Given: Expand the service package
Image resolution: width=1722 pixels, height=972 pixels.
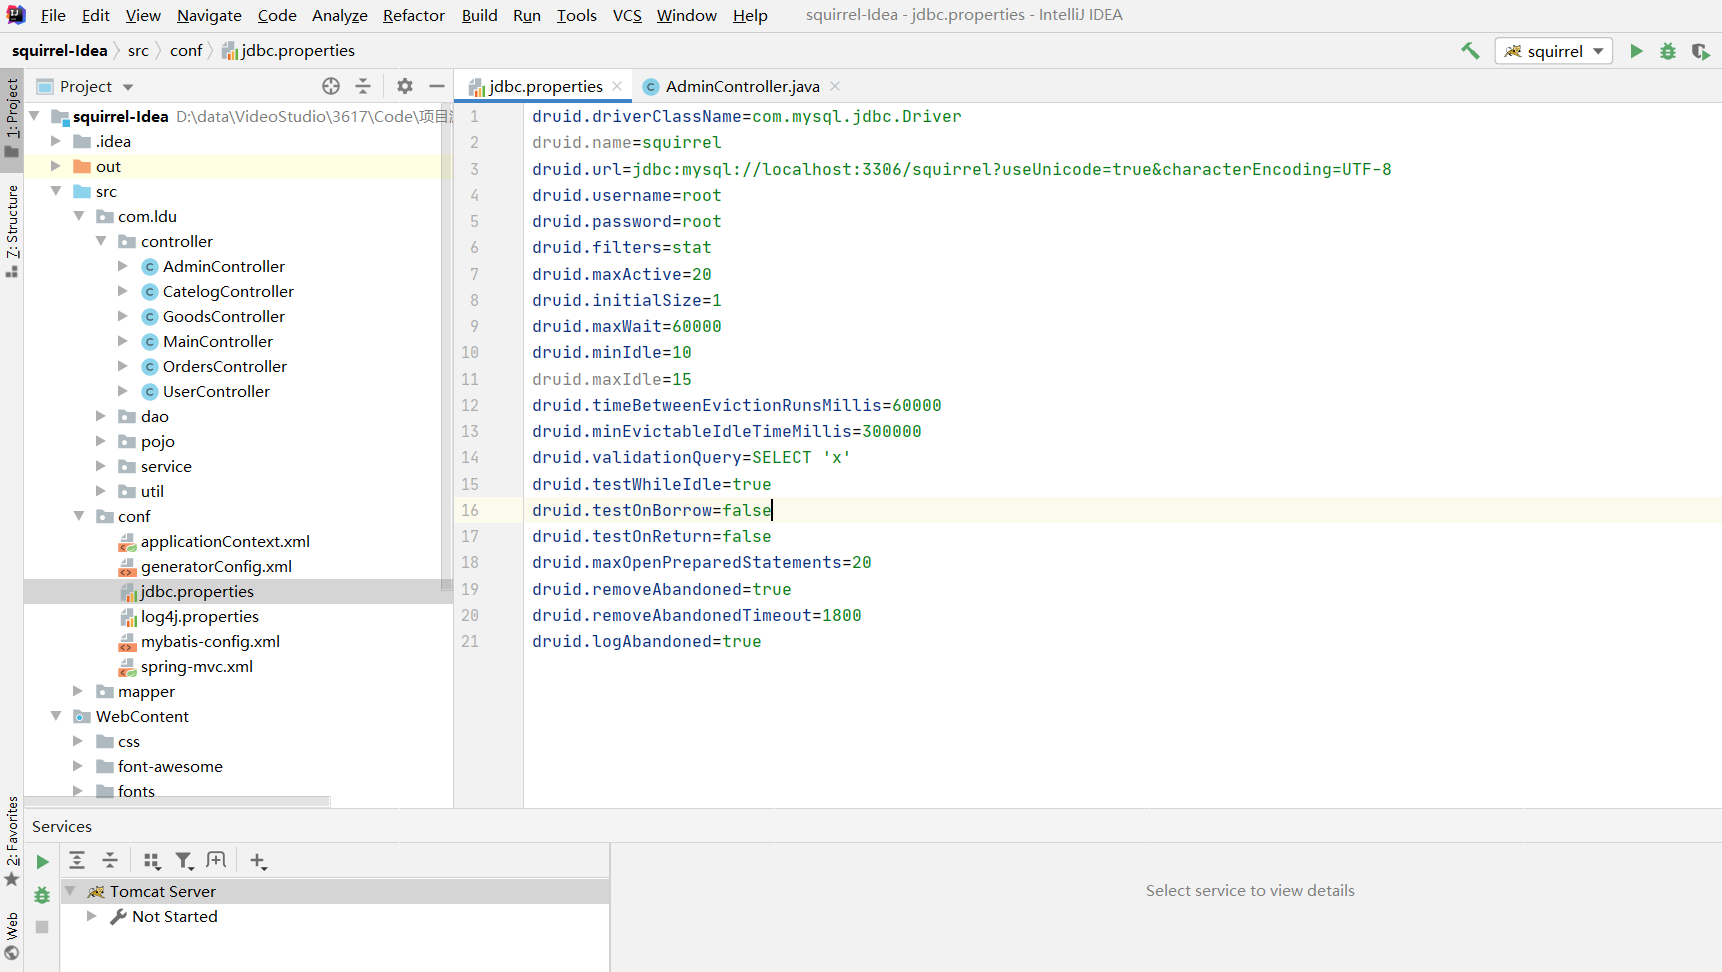Looking at the screenshot, I should pyautogui.click(x=101, y=466).
